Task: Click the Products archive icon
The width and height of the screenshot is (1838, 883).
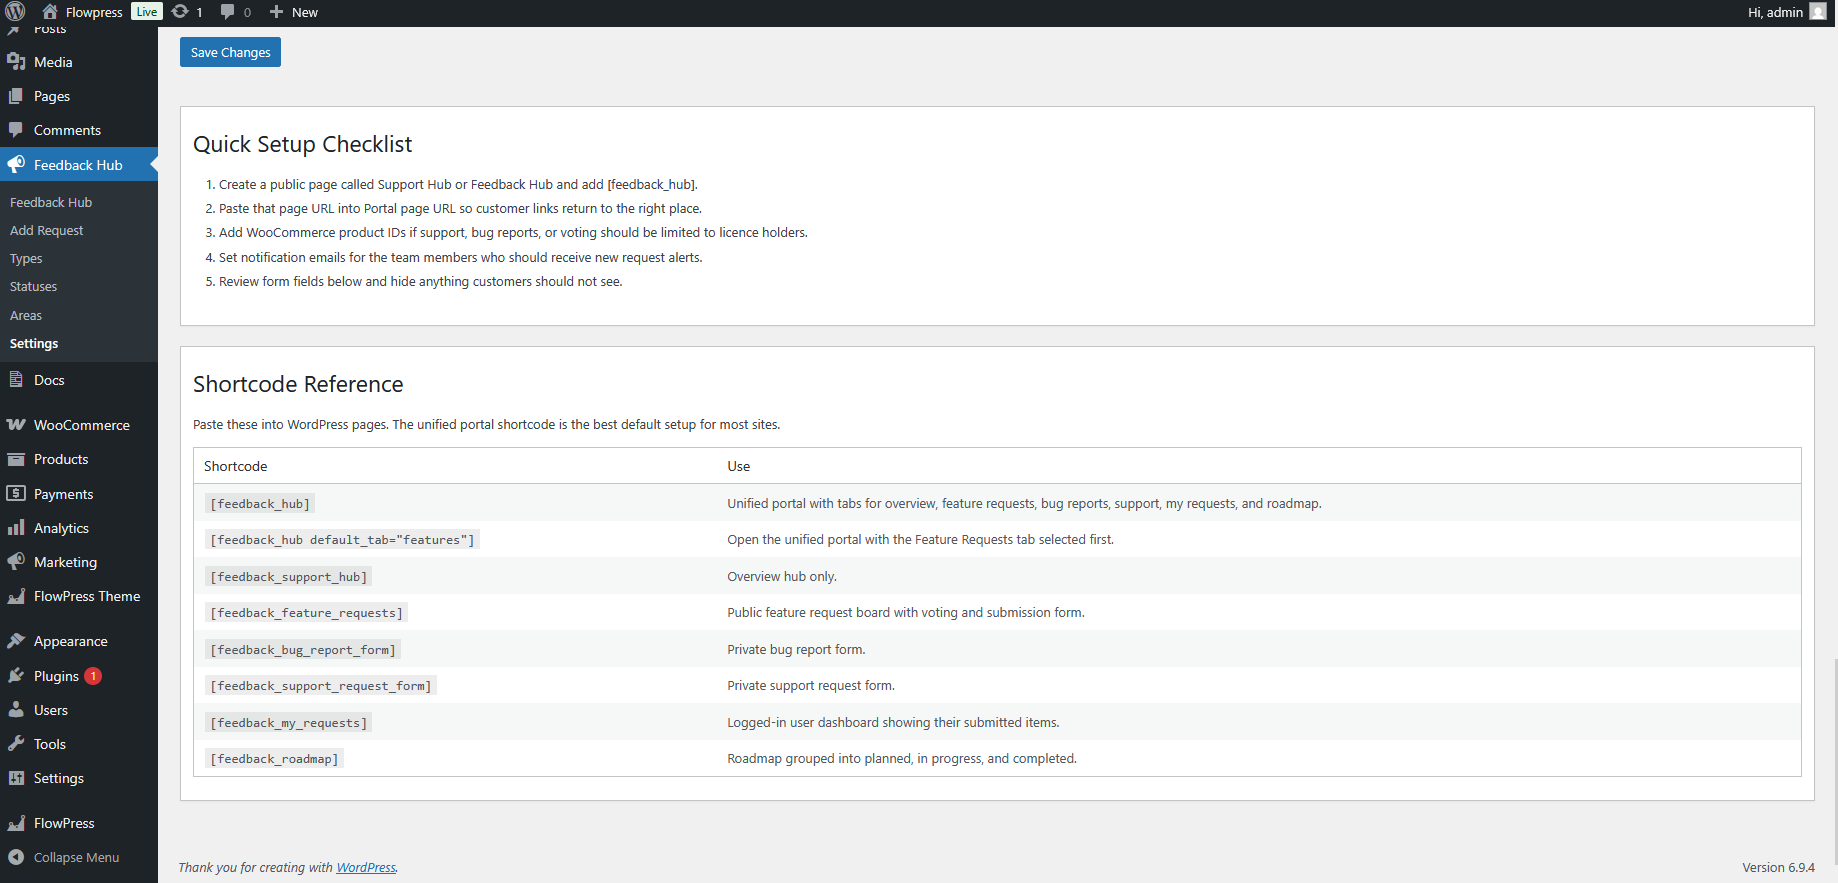Action: coord(16,459)
